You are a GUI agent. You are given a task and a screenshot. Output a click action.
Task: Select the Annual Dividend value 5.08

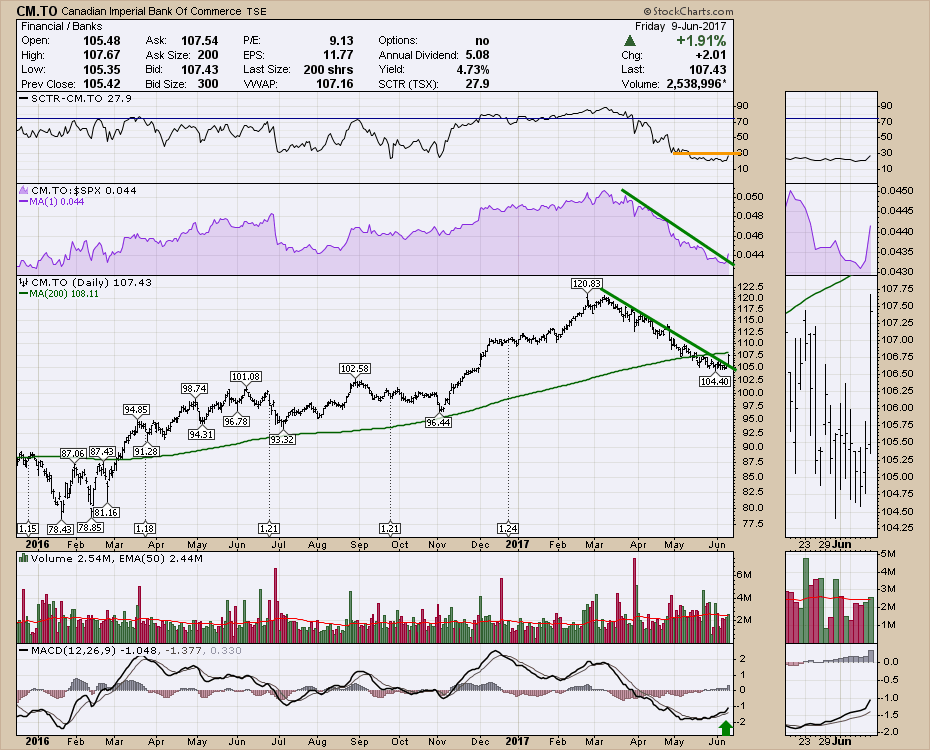(477, 55)
